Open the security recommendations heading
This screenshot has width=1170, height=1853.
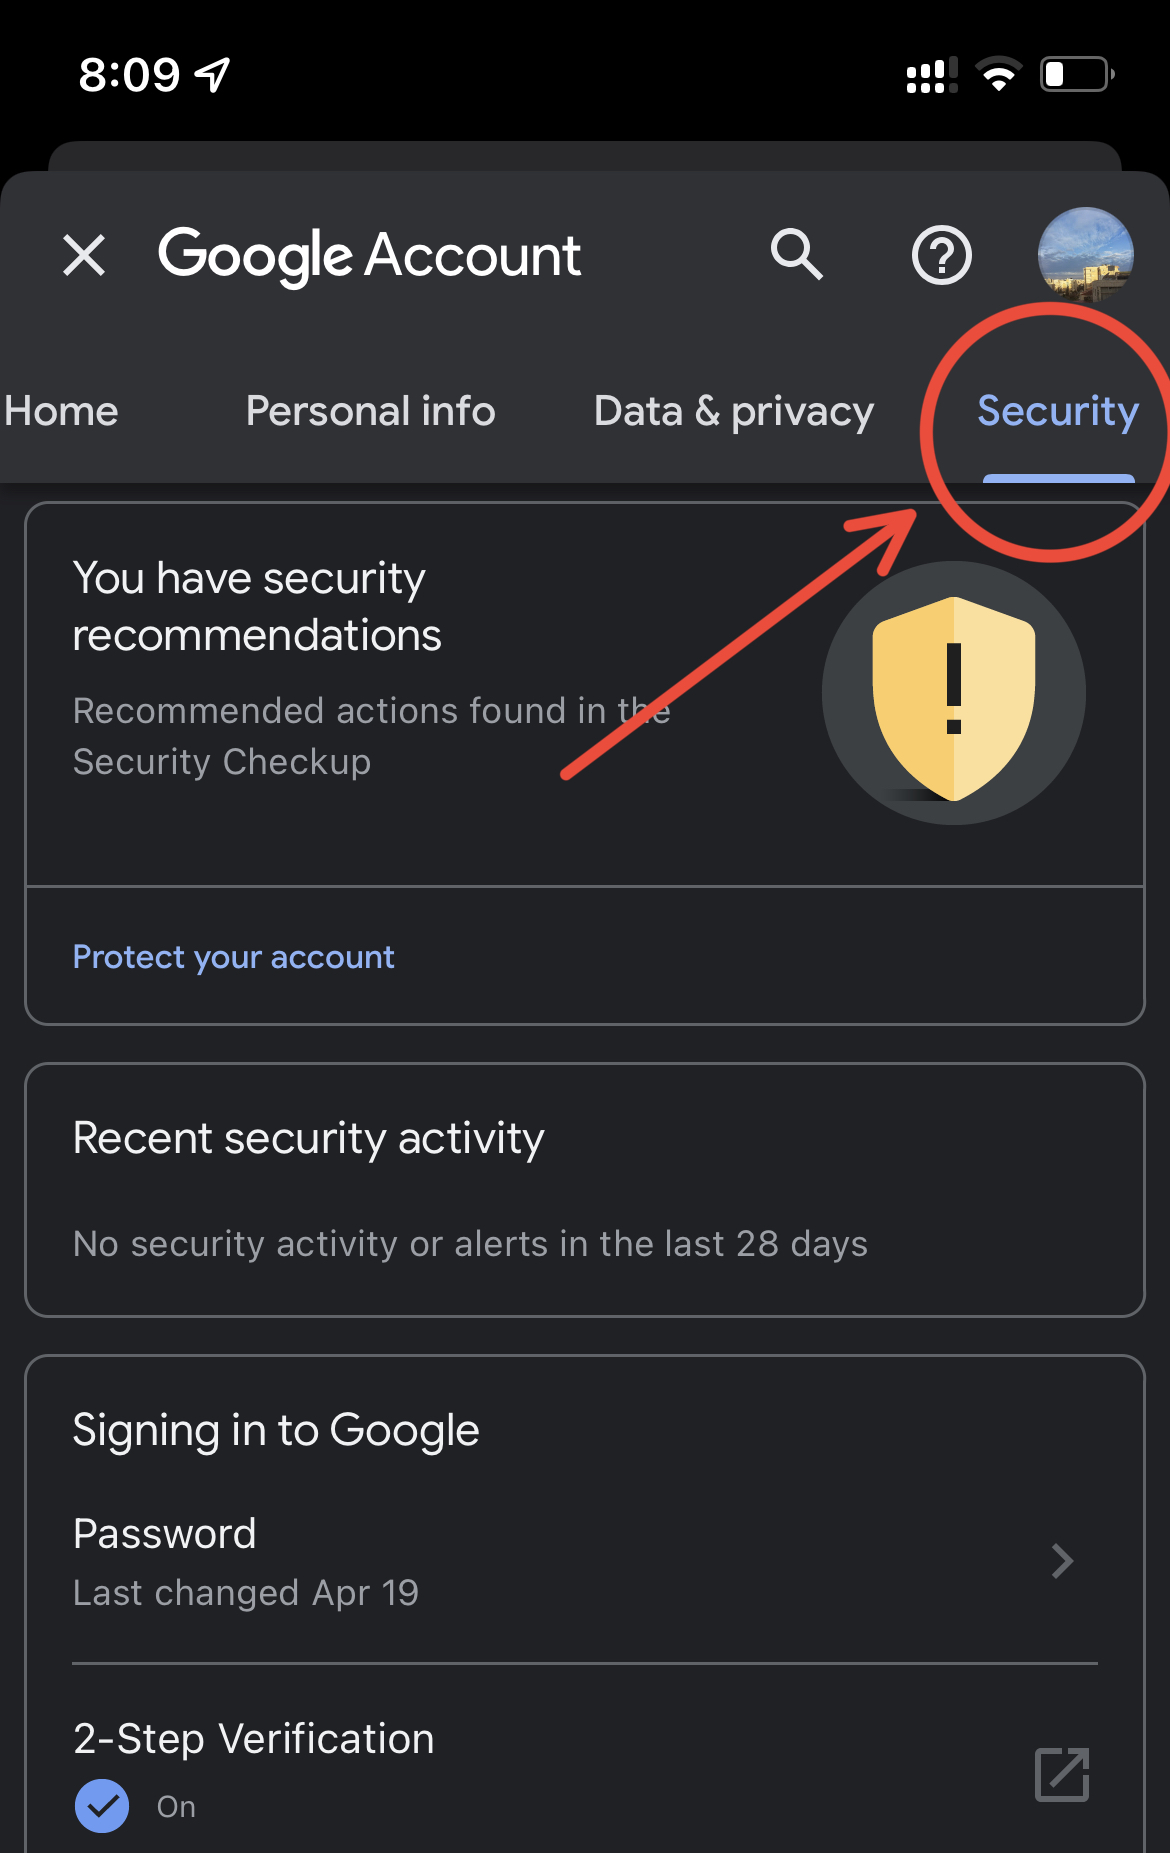pyautogui.click(x=257, y=606)
